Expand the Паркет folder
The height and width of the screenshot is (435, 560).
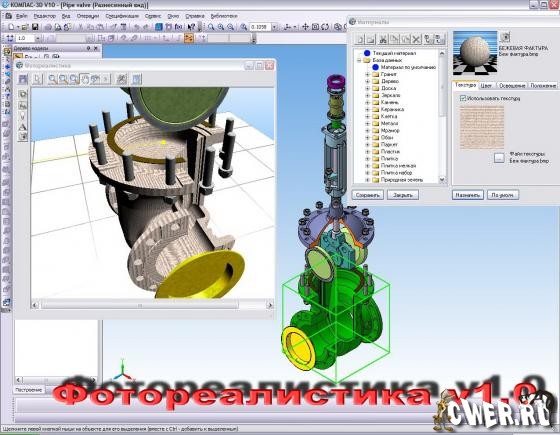367,144
